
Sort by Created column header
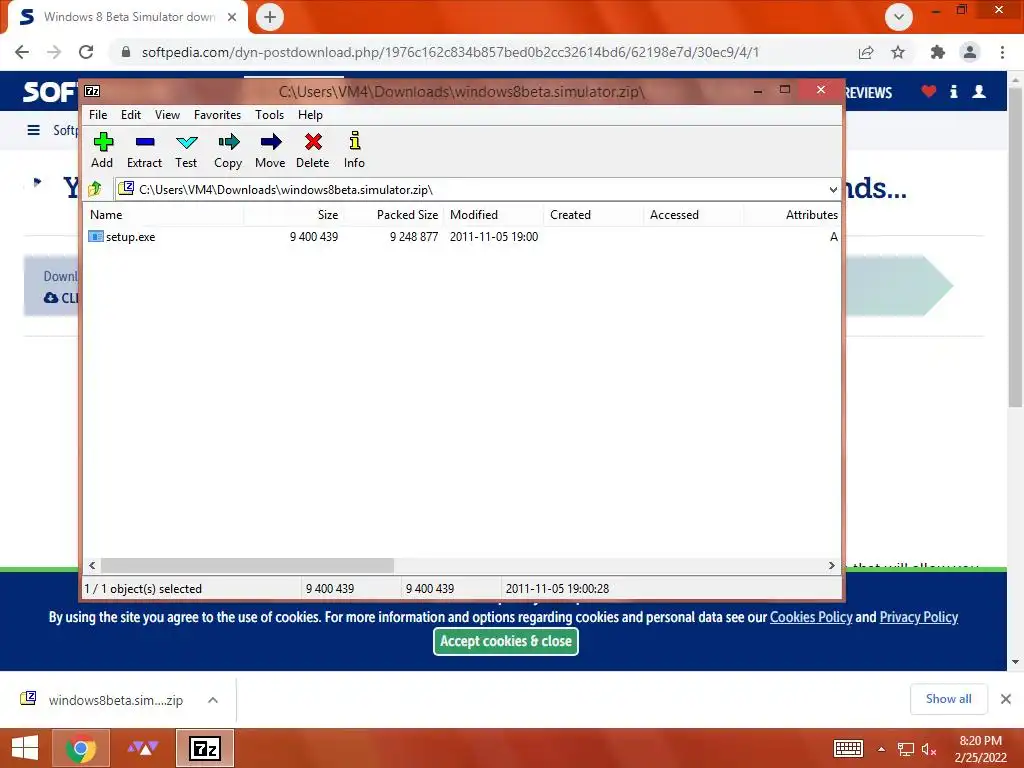click(x=594, y=215)
